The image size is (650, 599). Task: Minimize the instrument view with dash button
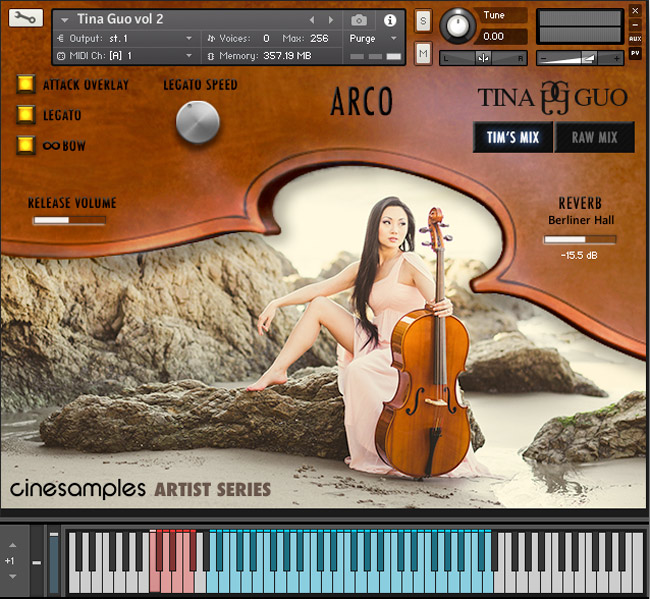click(635, 25)
